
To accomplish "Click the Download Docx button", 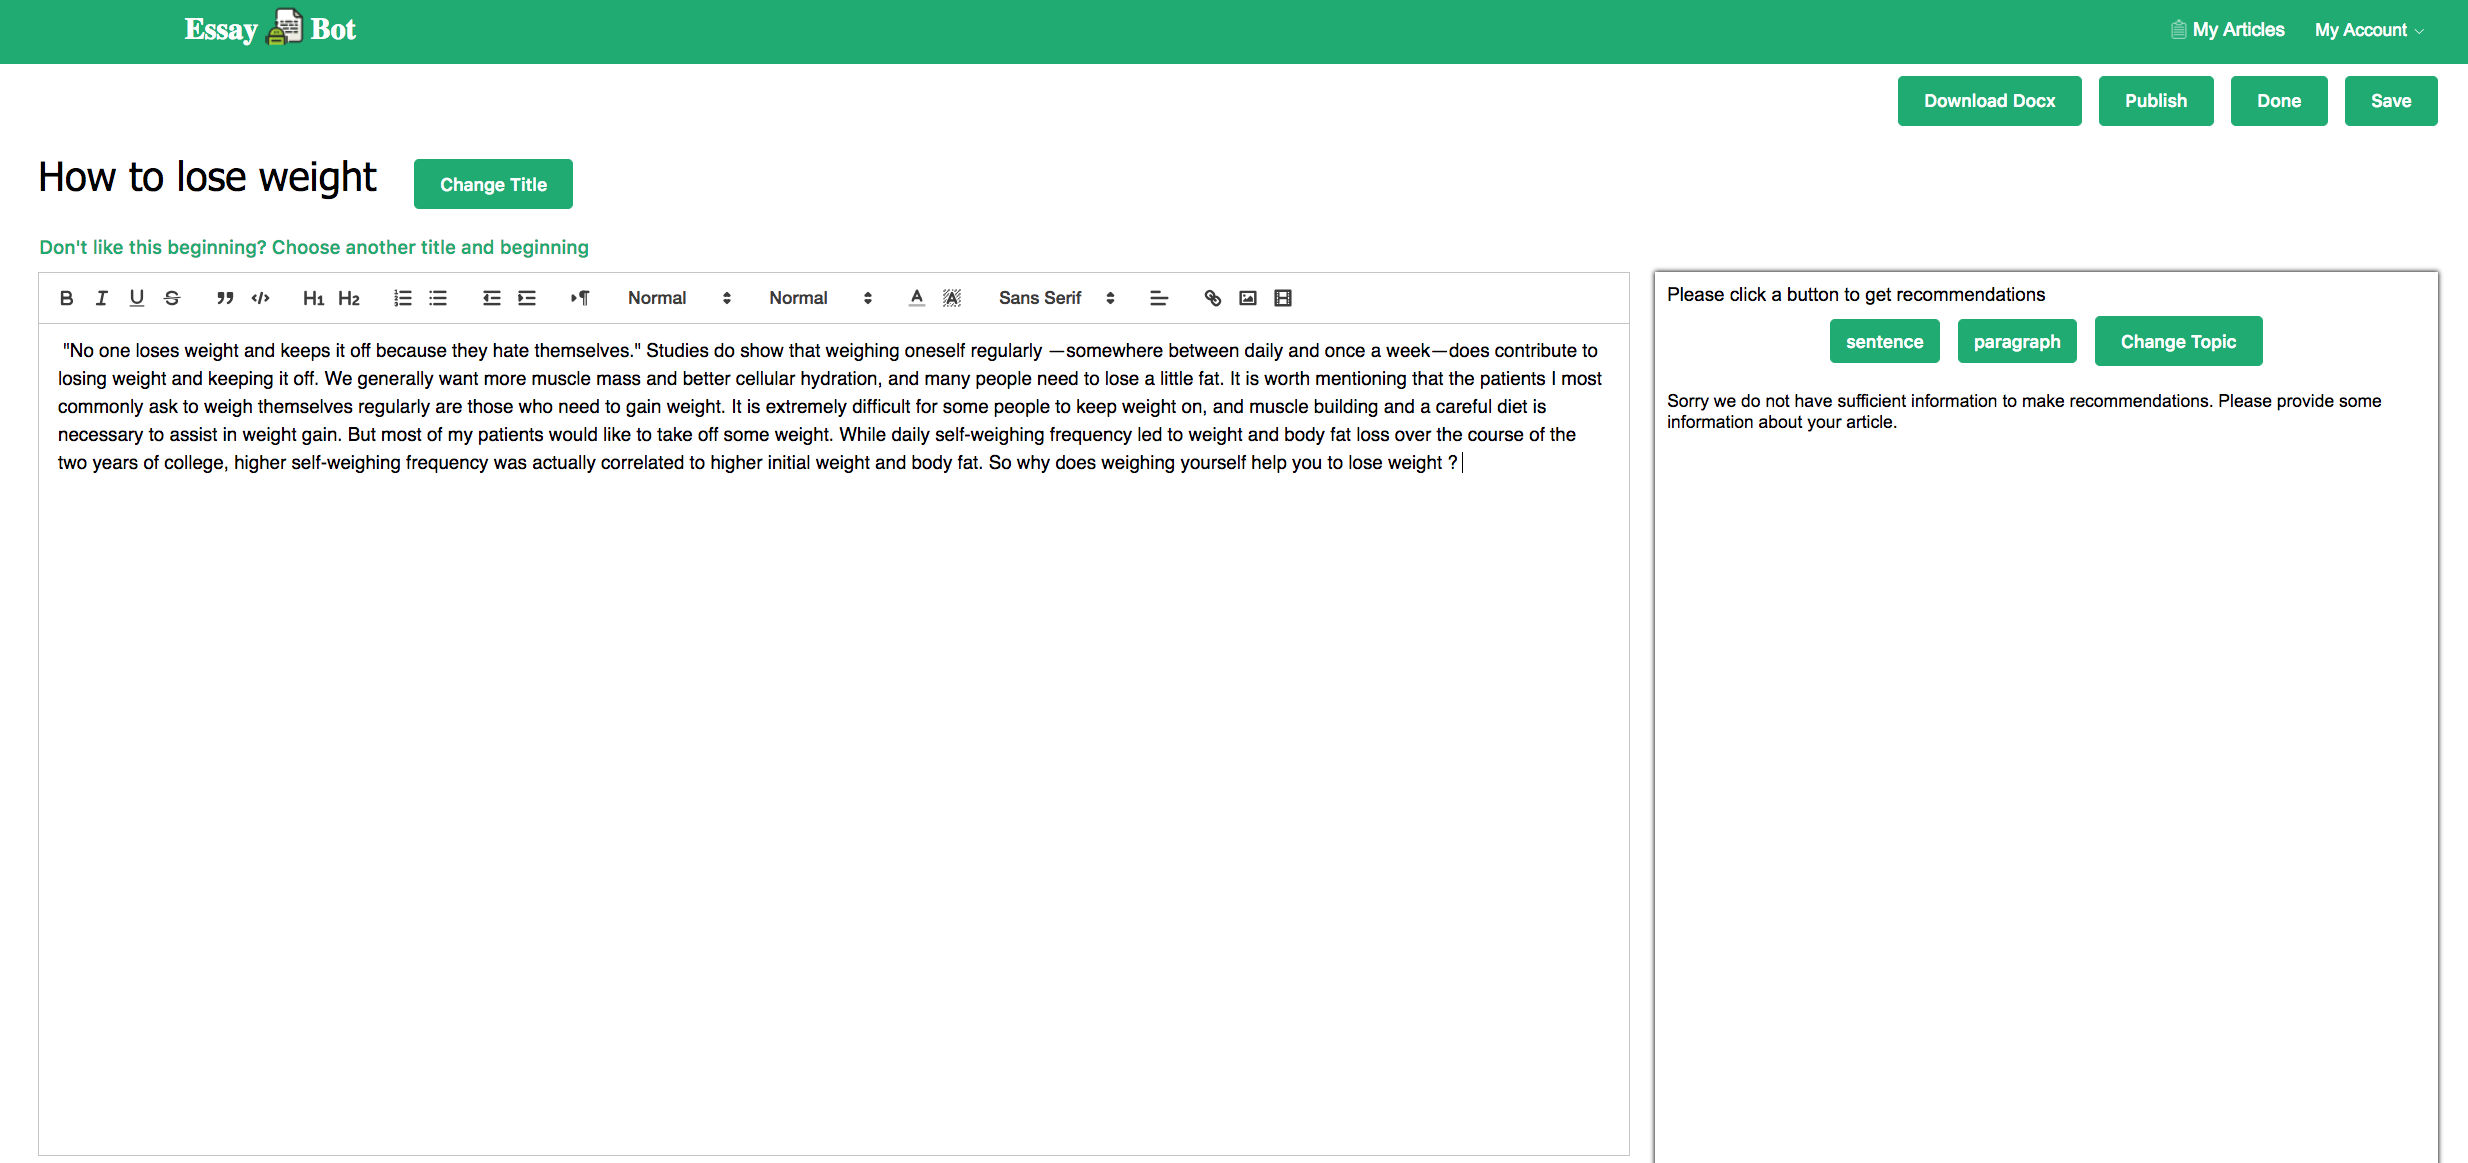I will [1989, 101].
